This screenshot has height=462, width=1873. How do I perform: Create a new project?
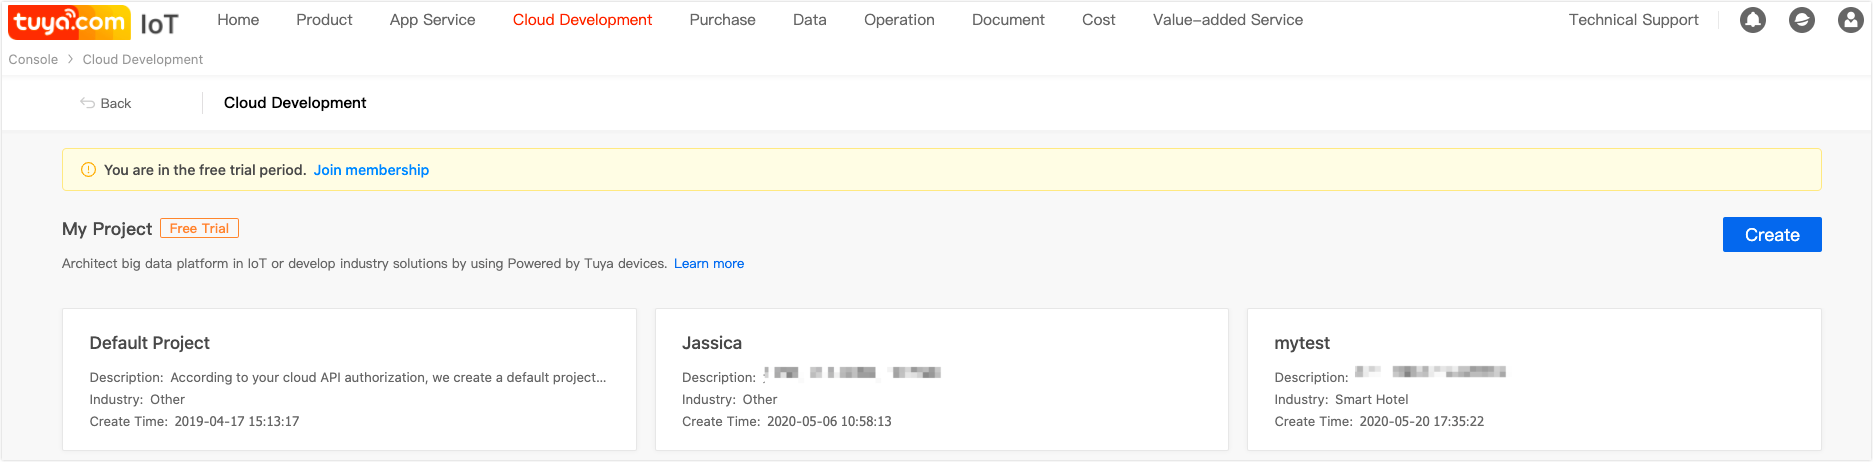pyautogui.click(x=1772, y=235)
